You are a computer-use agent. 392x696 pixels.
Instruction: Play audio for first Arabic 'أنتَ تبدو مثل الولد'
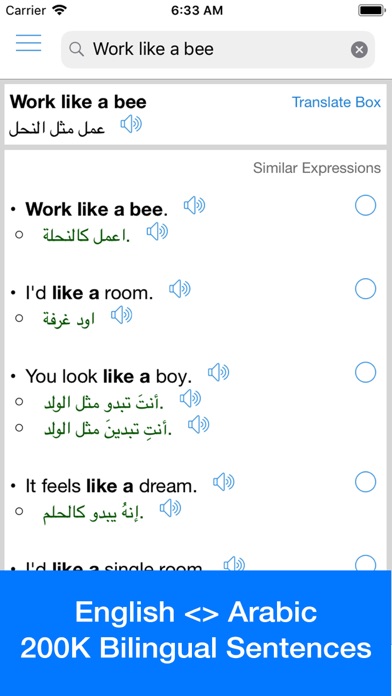[x=190, y=398]
